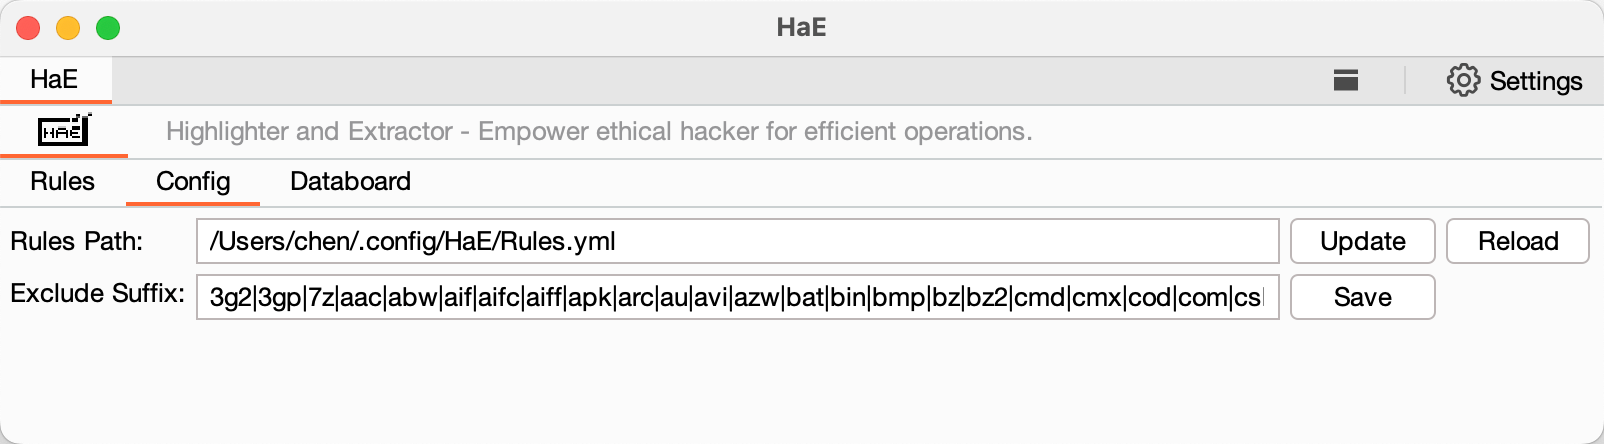Select the top HaE tab
Image resolution: width=1604 pixels, height=444 pixels.
54,80
